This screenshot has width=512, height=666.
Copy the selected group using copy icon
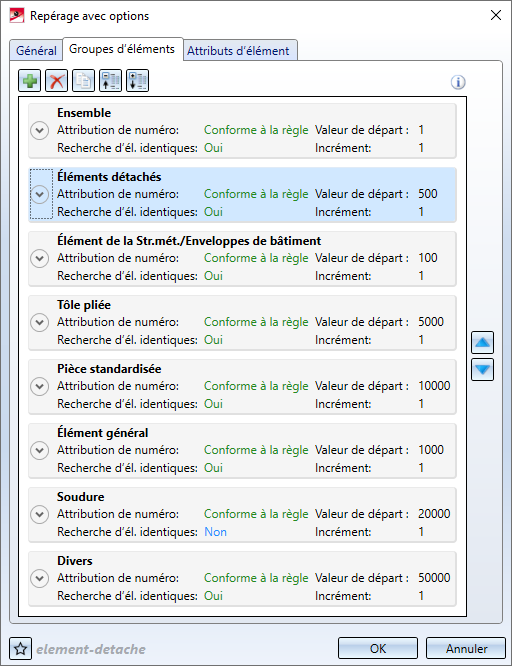(84, 81)
